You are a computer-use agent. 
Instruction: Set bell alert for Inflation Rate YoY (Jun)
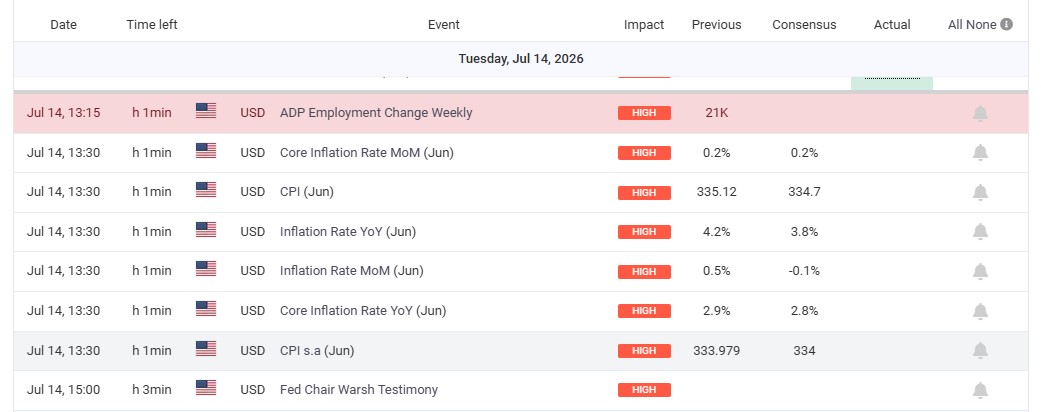coord(980,232)
